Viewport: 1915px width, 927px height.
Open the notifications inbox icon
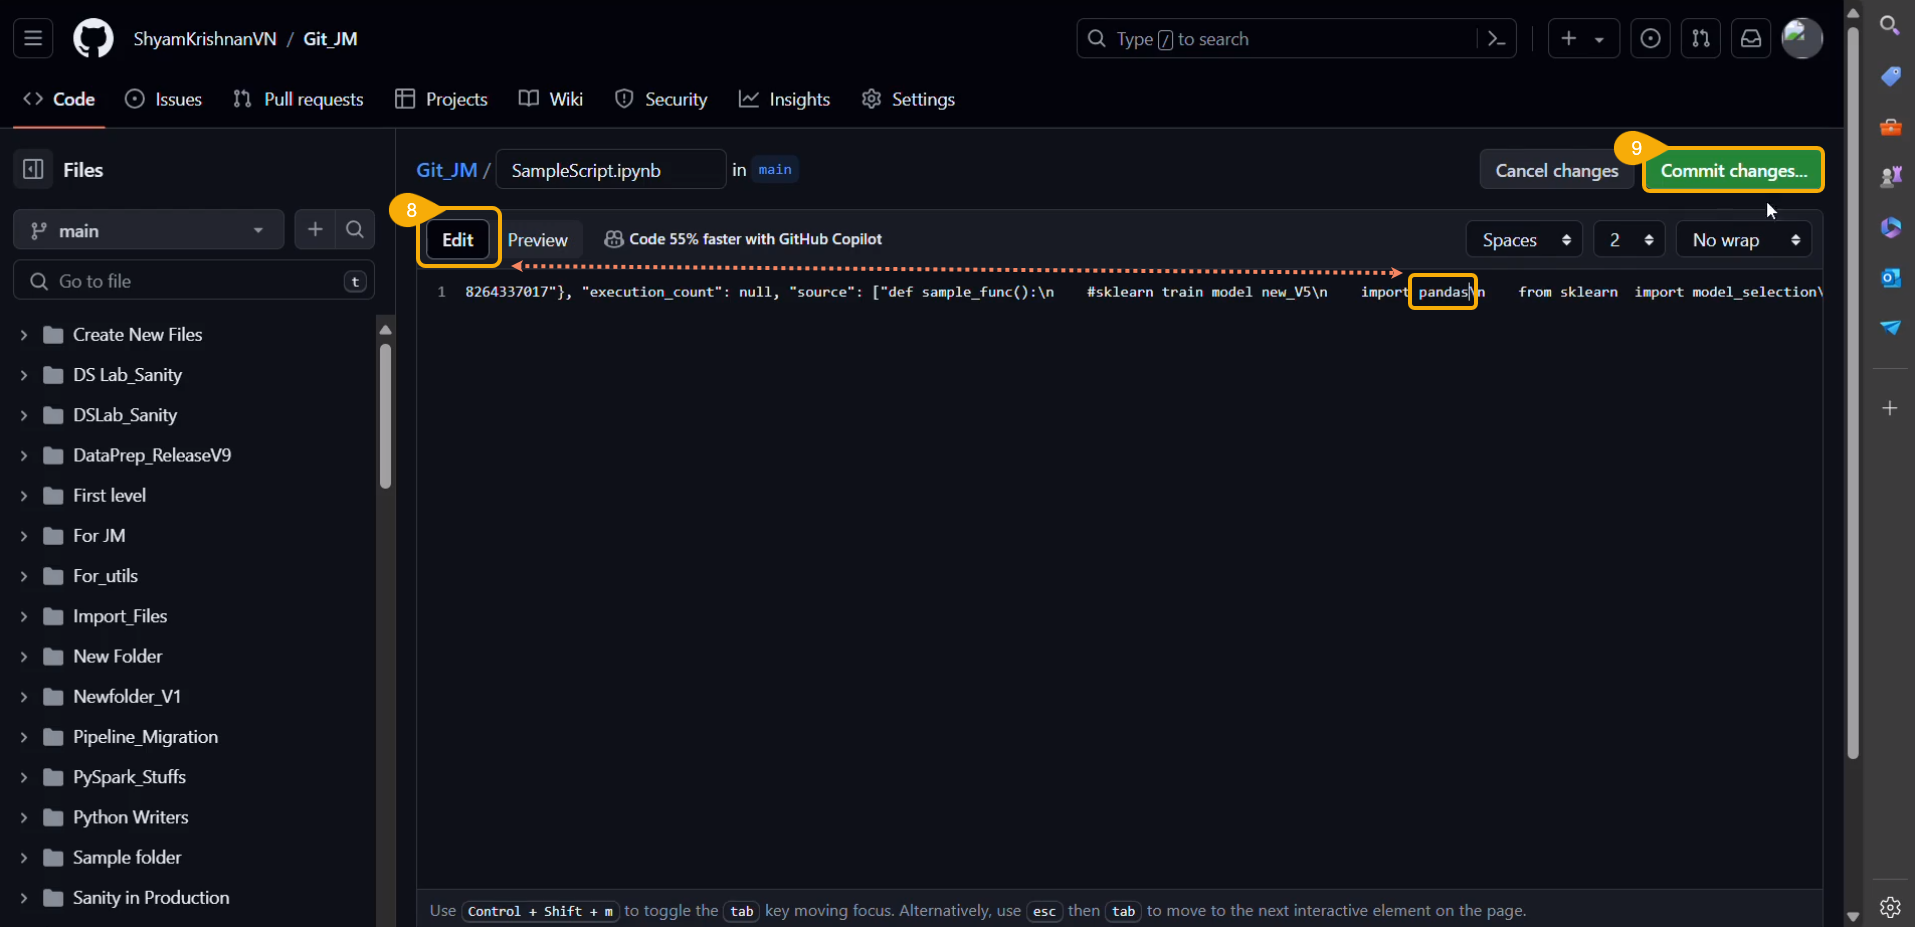tap(1750, 39)
